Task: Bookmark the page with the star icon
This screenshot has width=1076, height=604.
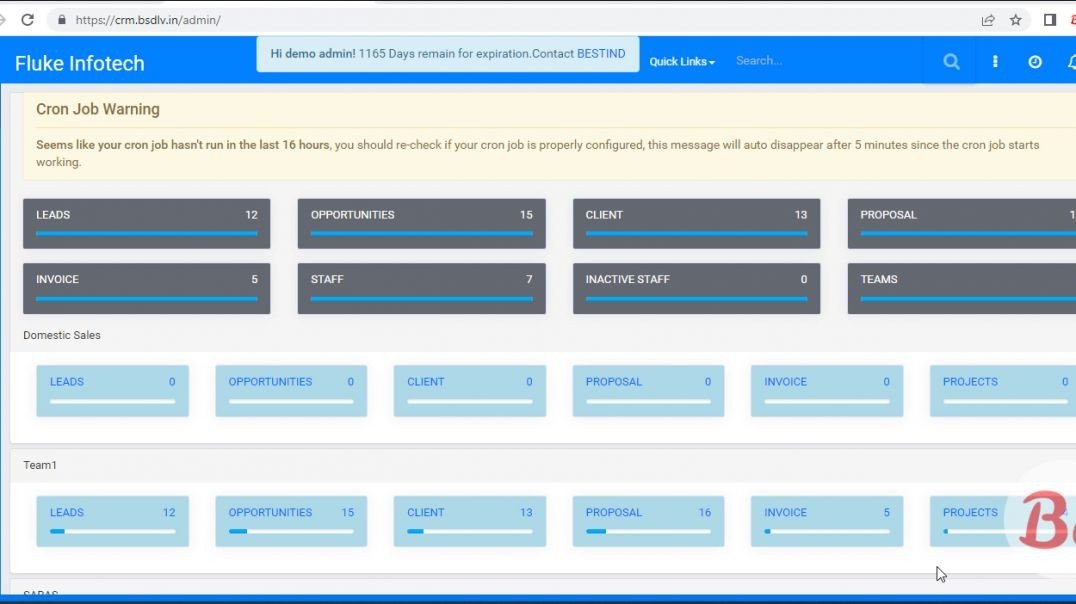Action: point(1016,19)
